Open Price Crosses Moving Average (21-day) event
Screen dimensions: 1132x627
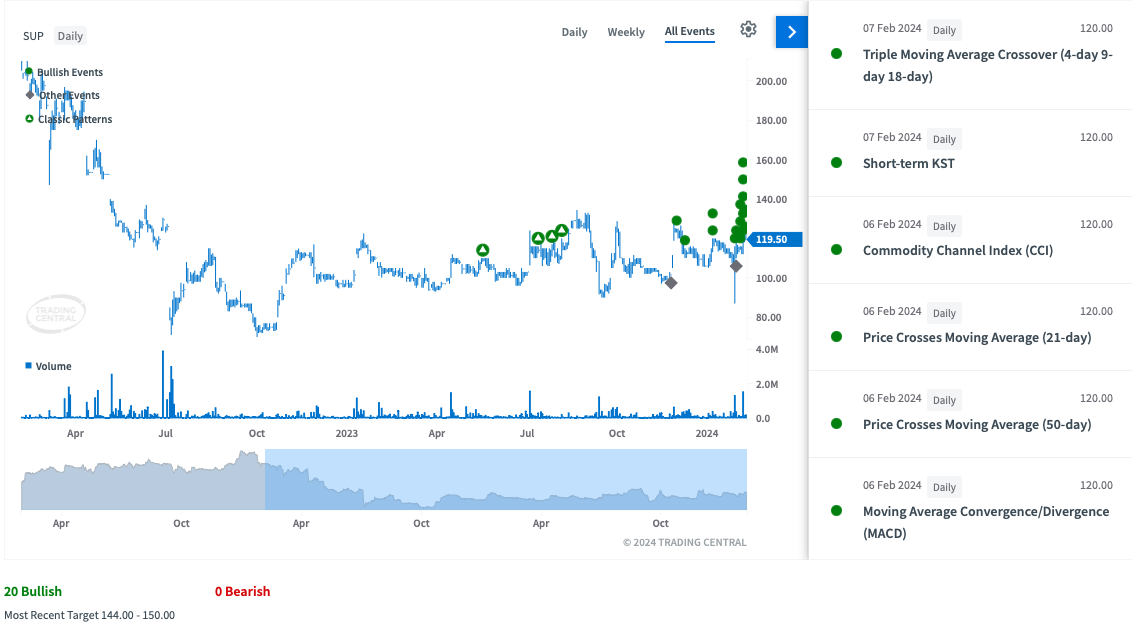tap(977, 337)
